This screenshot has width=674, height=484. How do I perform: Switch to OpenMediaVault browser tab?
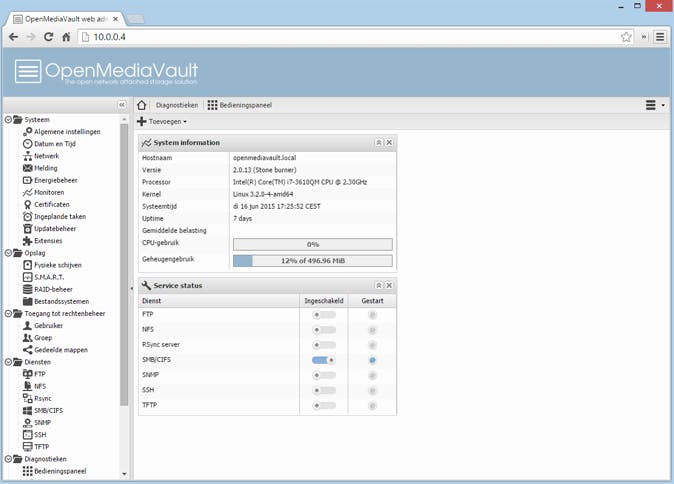[x=66, y=19]
